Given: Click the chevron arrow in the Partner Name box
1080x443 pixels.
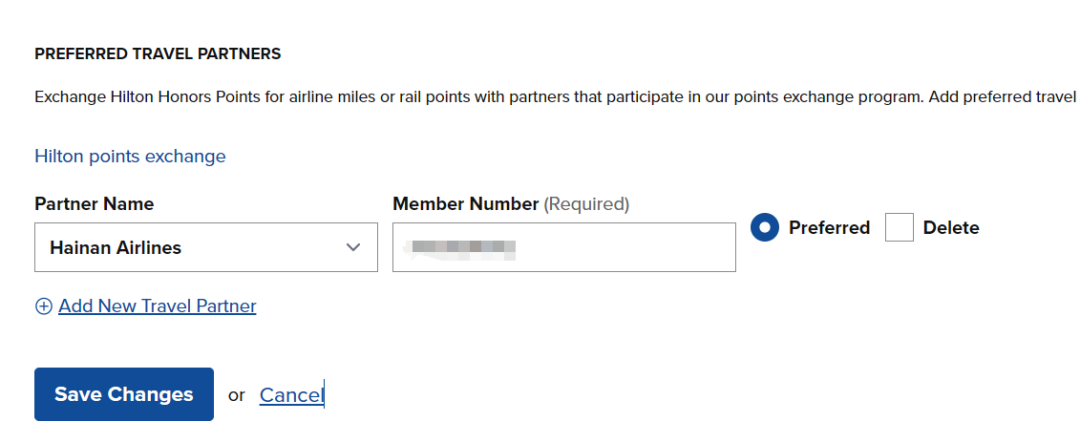Looking at the screenshot, I should 353,247.
